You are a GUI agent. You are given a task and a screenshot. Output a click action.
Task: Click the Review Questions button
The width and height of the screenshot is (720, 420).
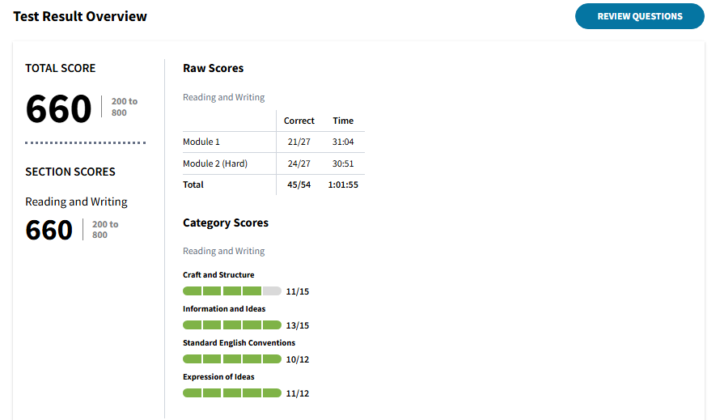pyautogui.click(x=639, y=16)
